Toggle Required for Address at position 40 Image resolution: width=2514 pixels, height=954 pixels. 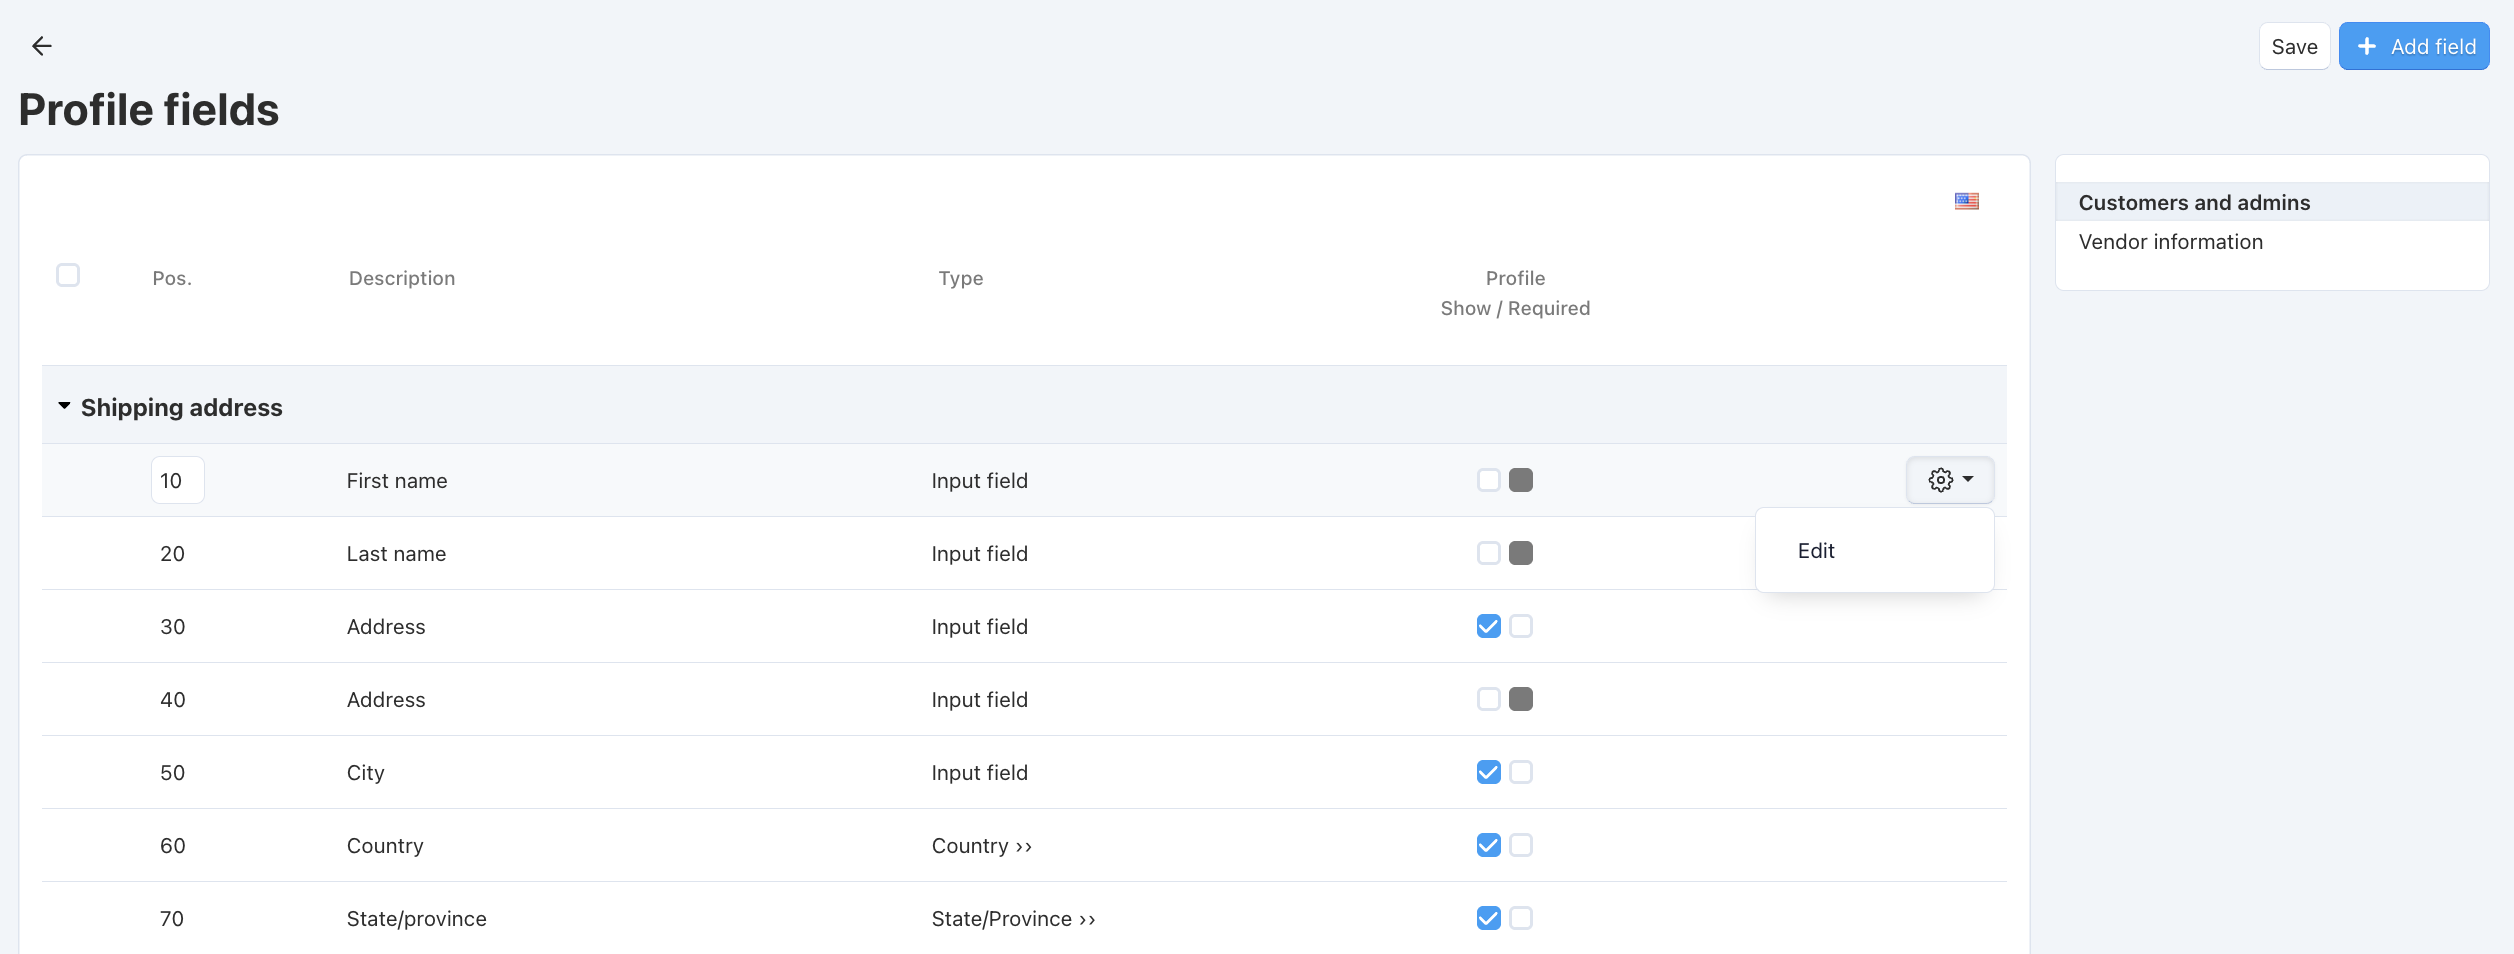1521,699
